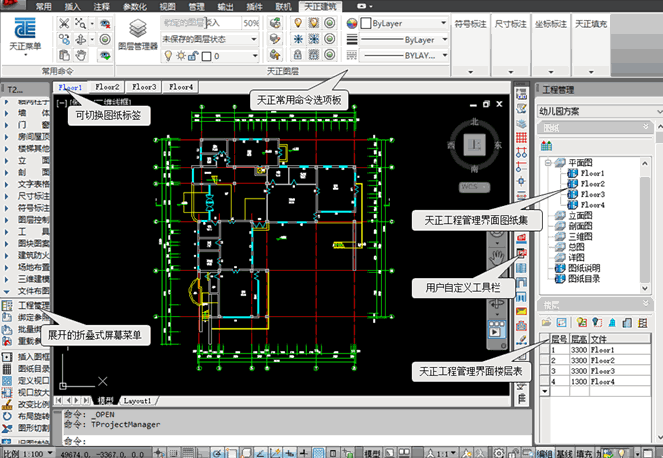
Task: Click the 图纸目录 screen menu icon
Action: pos(7,369)
